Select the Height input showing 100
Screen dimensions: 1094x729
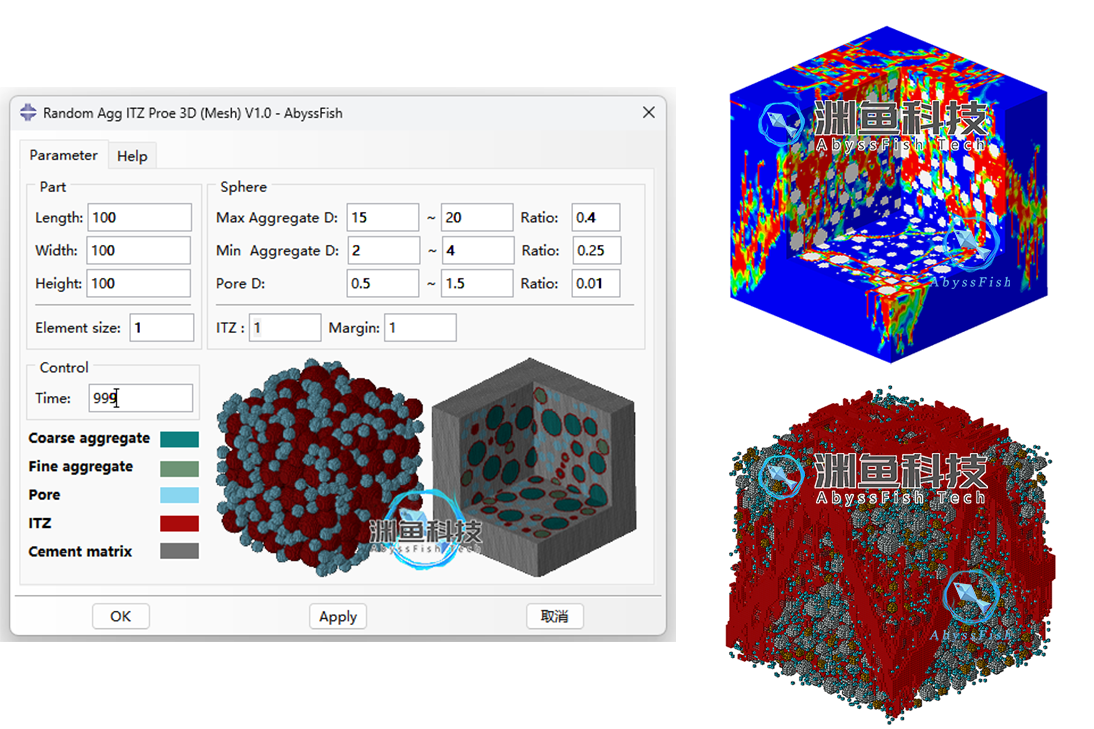[x=139, y=283]
